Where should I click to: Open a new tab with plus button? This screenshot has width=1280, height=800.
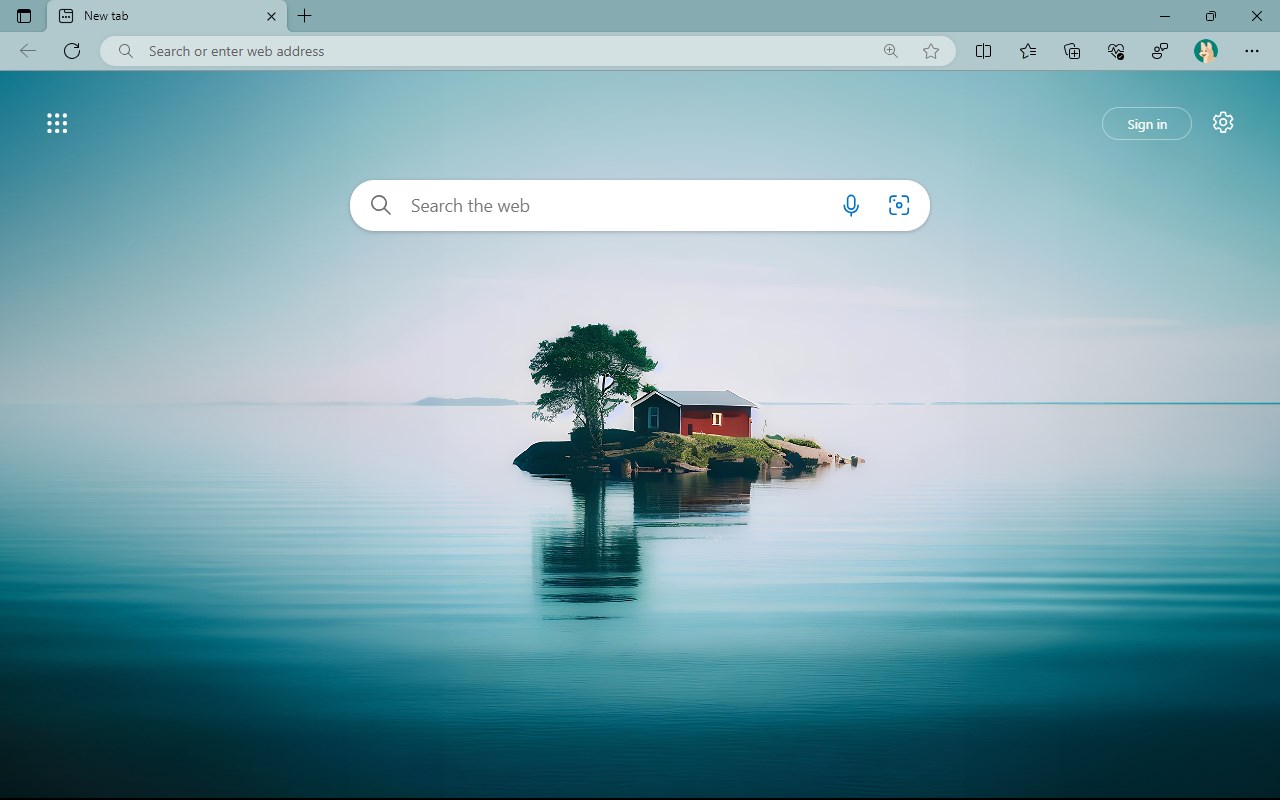click(x=305, y=16)
